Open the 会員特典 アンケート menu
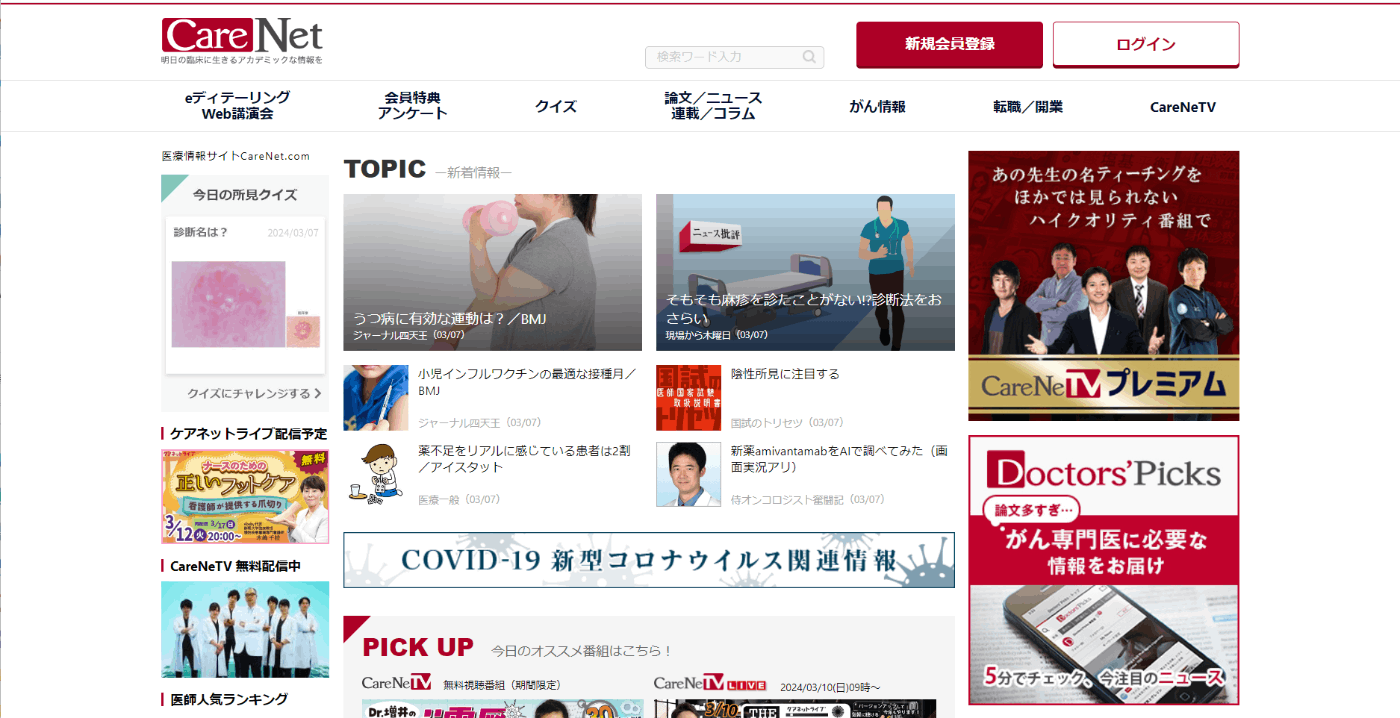 (x=413, y=106)
